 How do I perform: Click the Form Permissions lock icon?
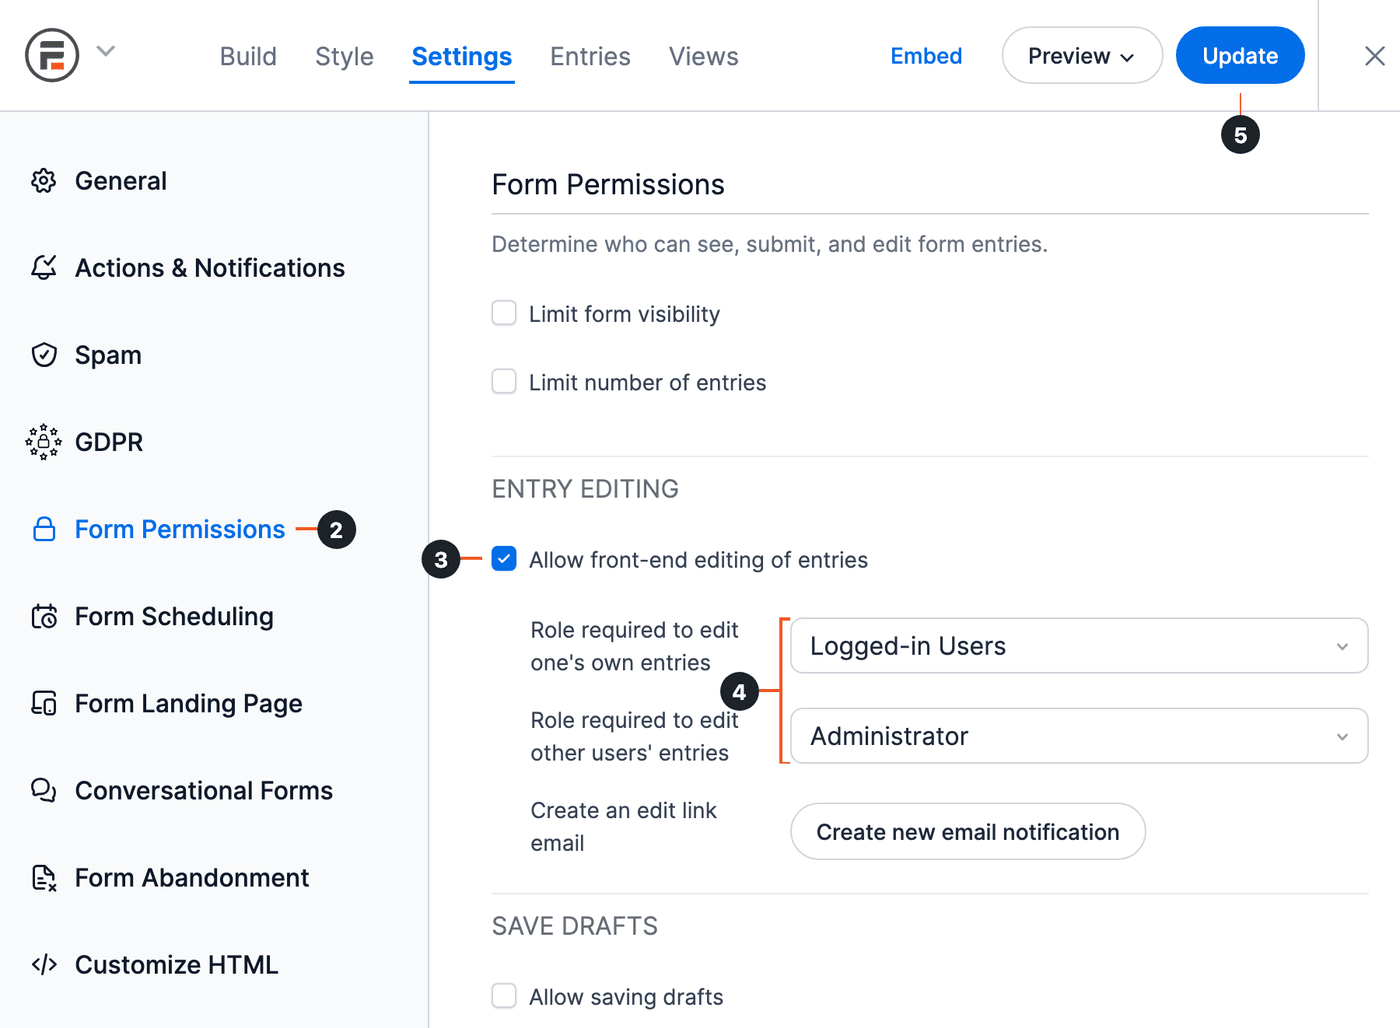pos(44,529)
